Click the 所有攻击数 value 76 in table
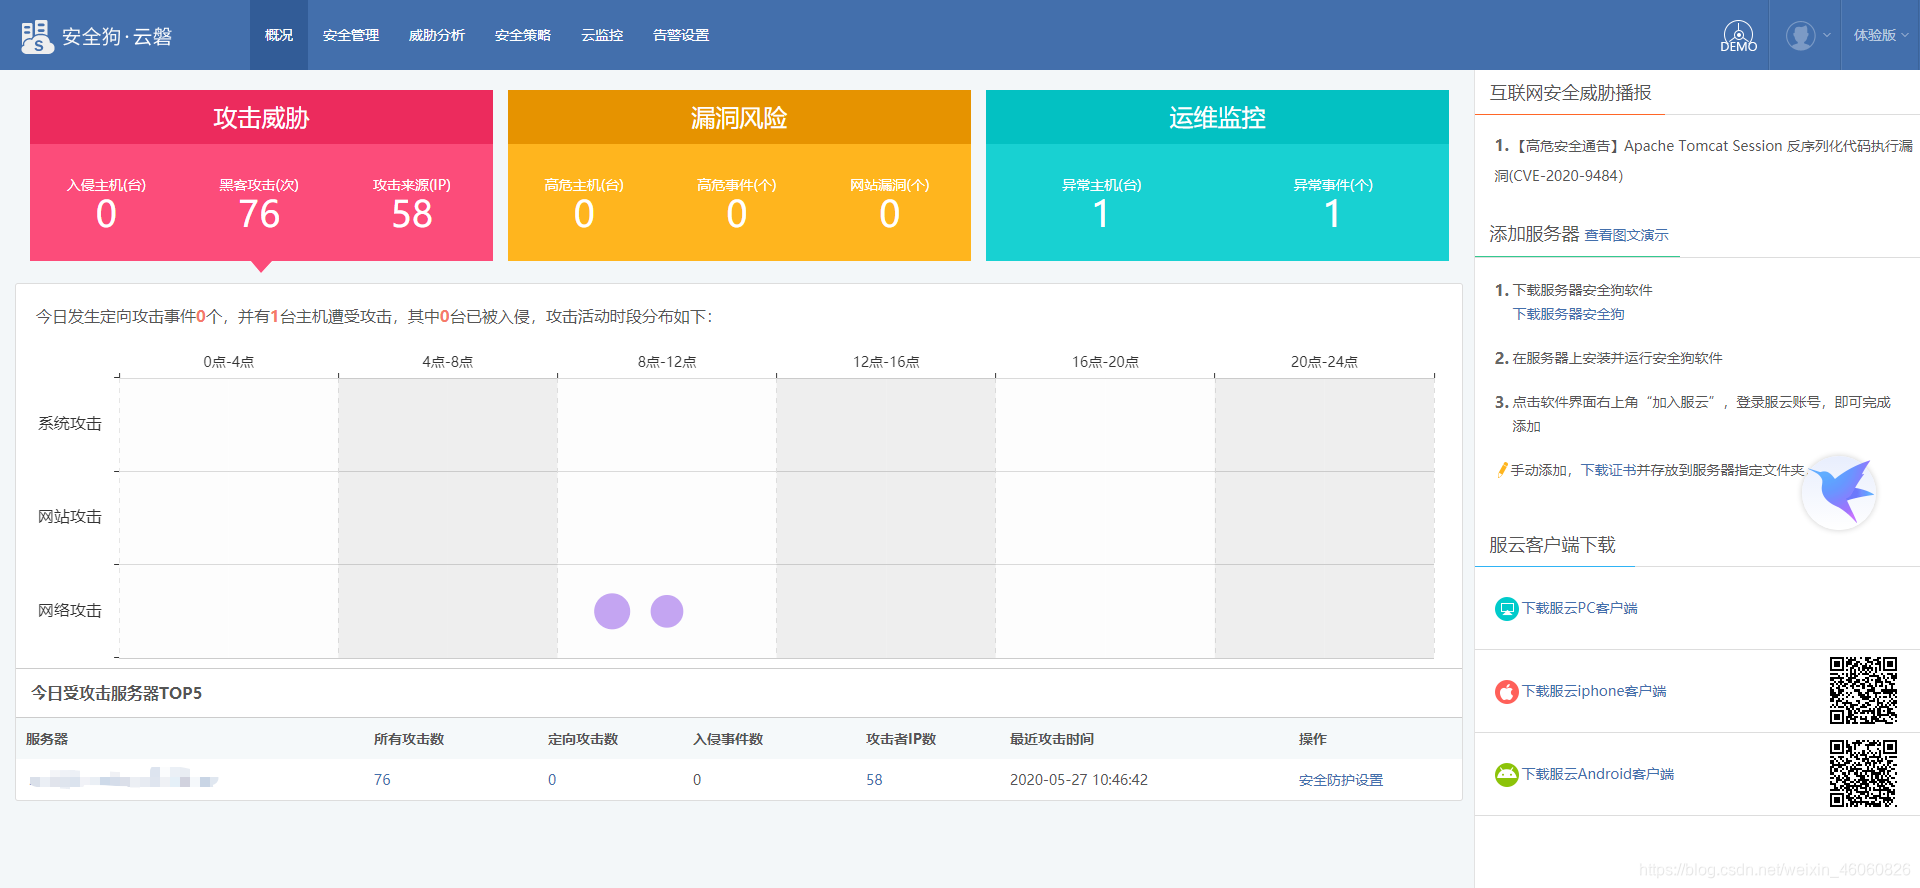Viewport: 1920px width, 888px height. 382,780
